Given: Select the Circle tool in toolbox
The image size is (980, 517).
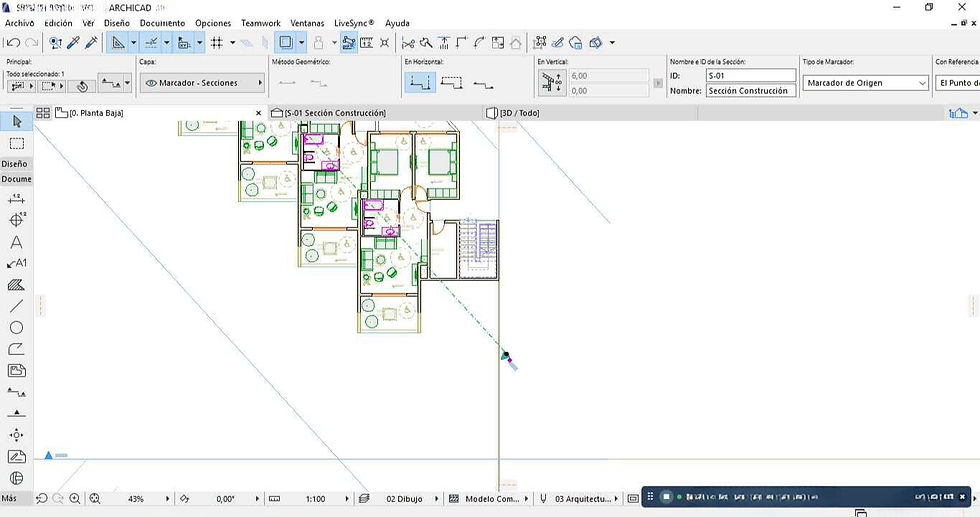Looking at the screenshot, I should pos(16,328).
